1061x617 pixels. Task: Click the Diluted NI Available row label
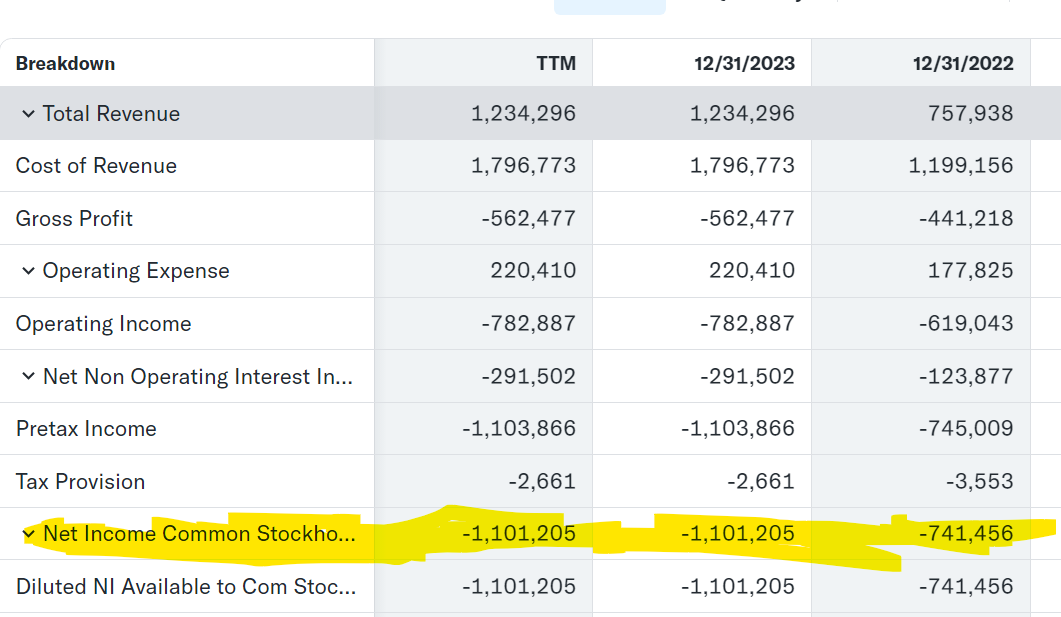click(185, 587)
